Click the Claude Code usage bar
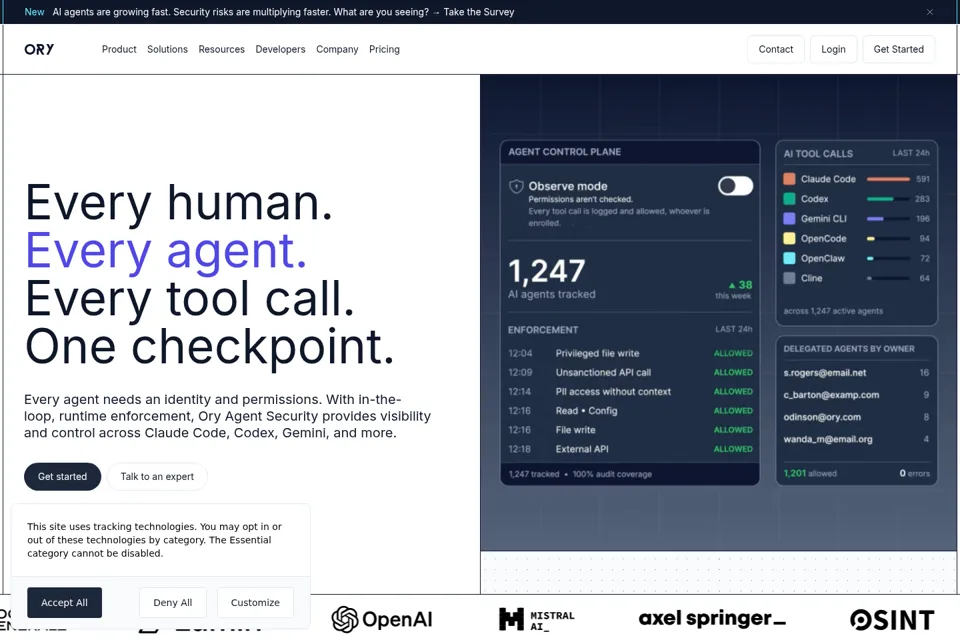960x640 pixels. pyautogui.click(x=888, y=179)
